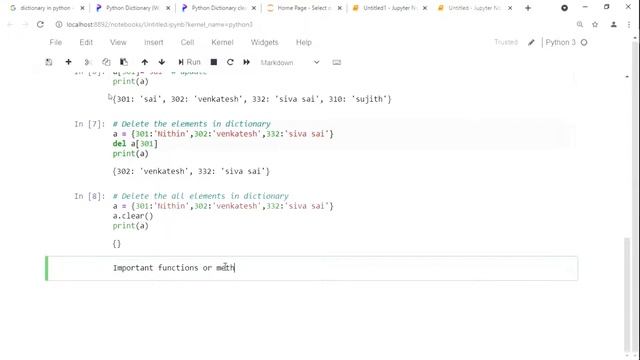Open the Markdown cell type dropdown
The image size is (640, 360).
[290, 62]
